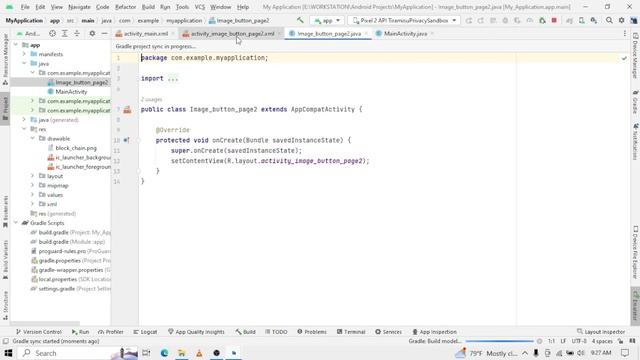Click the Debug app bug icon
The width and height of the screenshot is (640, 360).
tap(542, 20)
